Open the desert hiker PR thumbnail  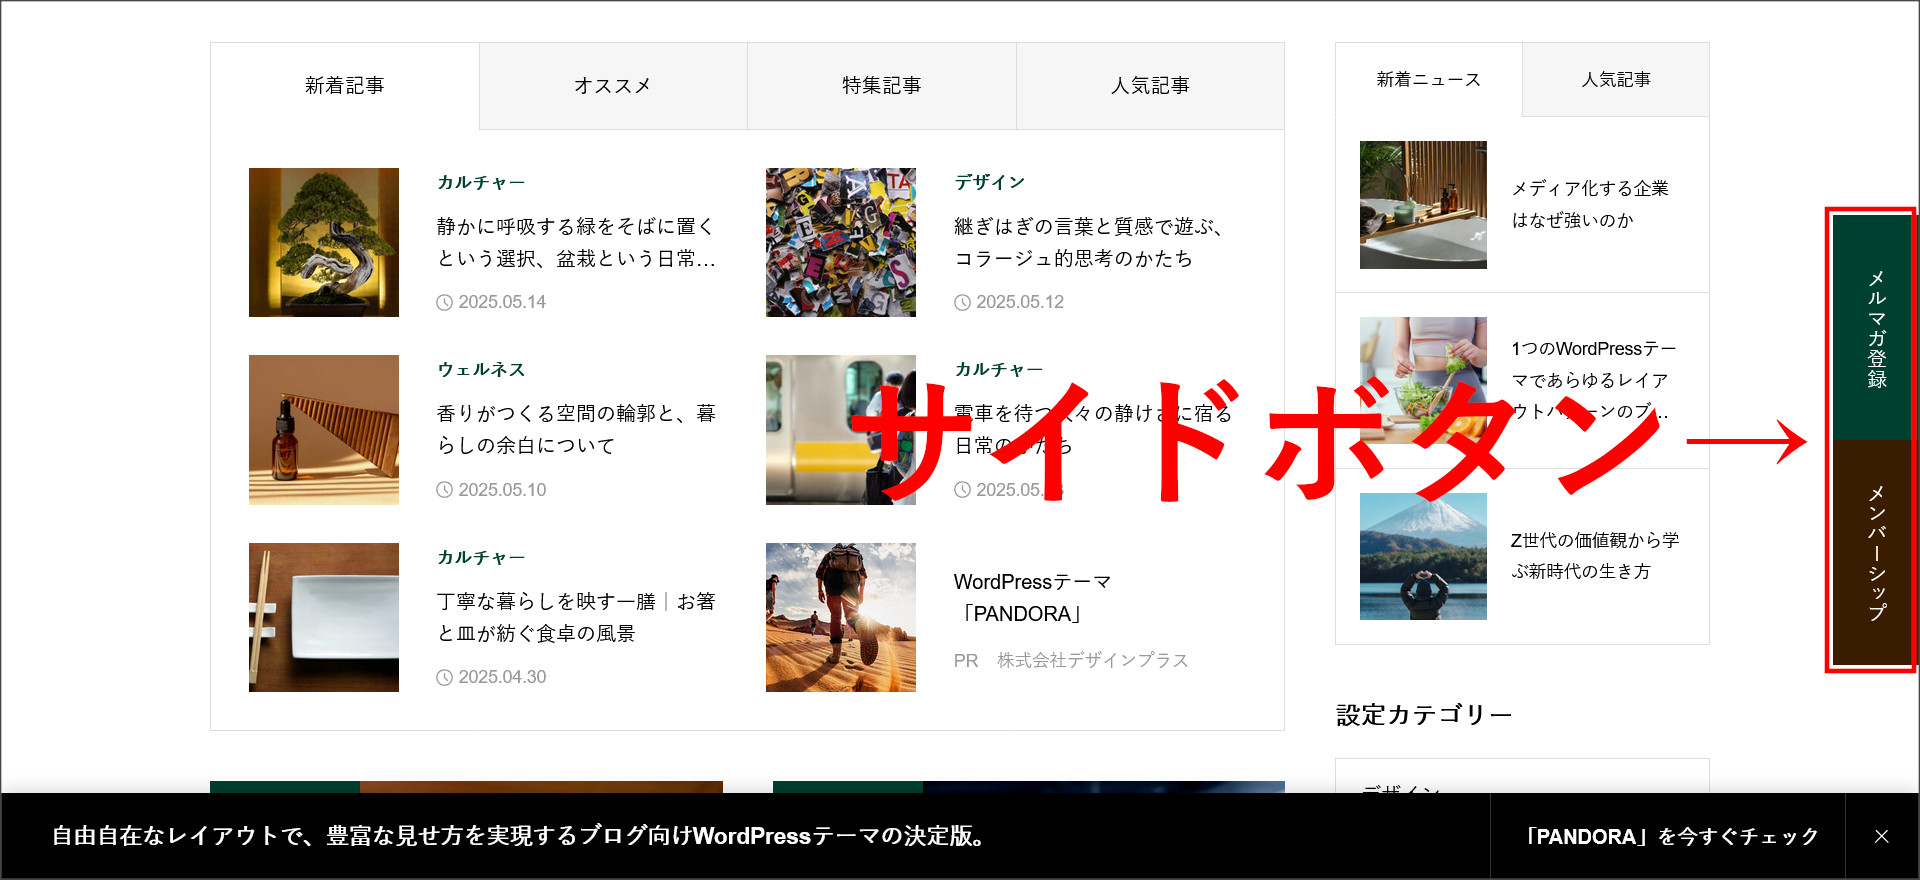840,617
